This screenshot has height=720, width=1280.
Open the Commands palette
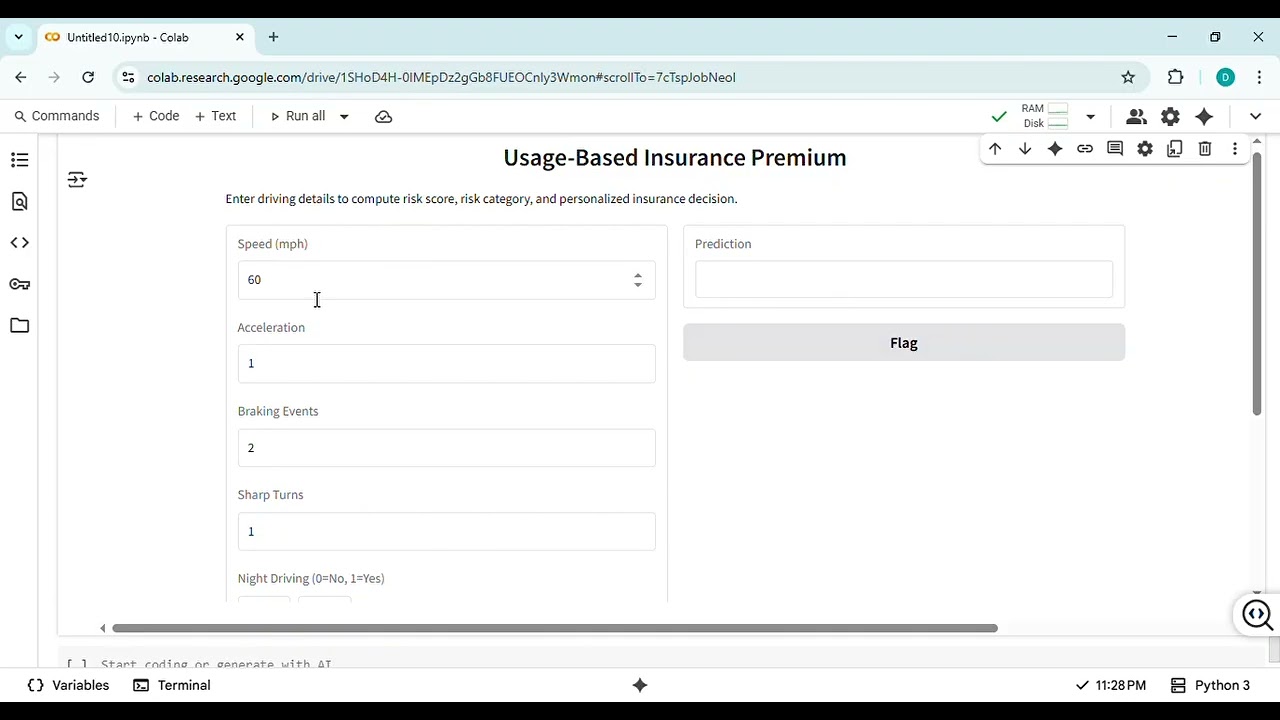tap(56, 116)
